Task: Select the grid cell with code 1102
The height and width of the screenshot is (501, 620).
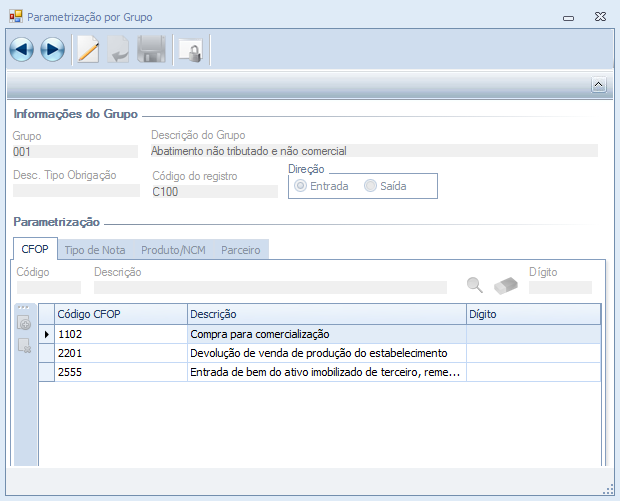Action: pos(121,334)
